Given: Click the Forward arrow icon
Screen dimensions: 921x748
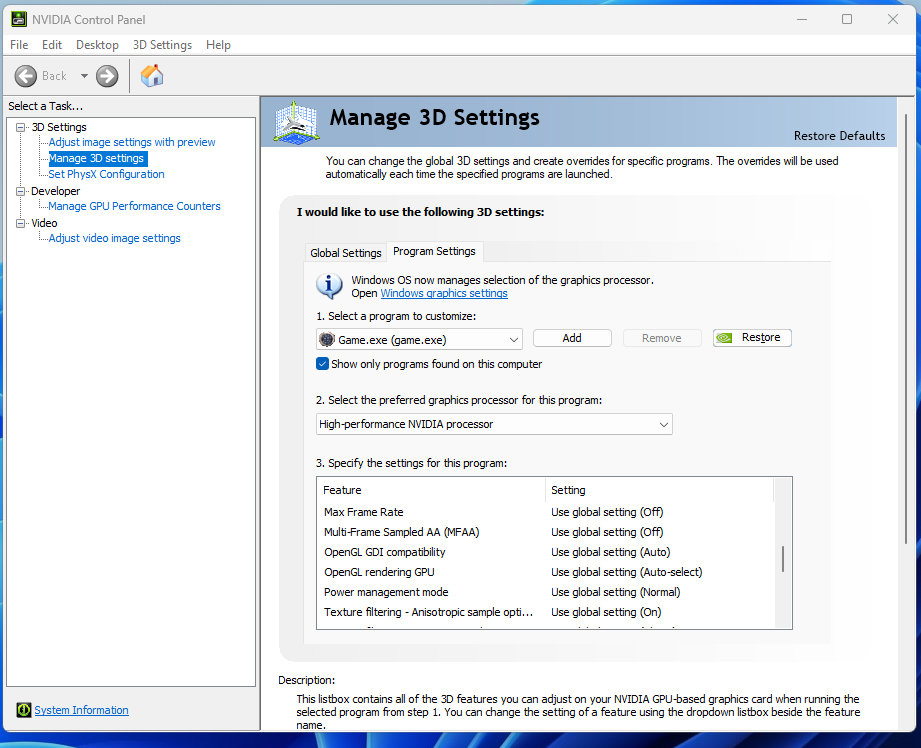Looking at the screenshot, I should point(107,76).
